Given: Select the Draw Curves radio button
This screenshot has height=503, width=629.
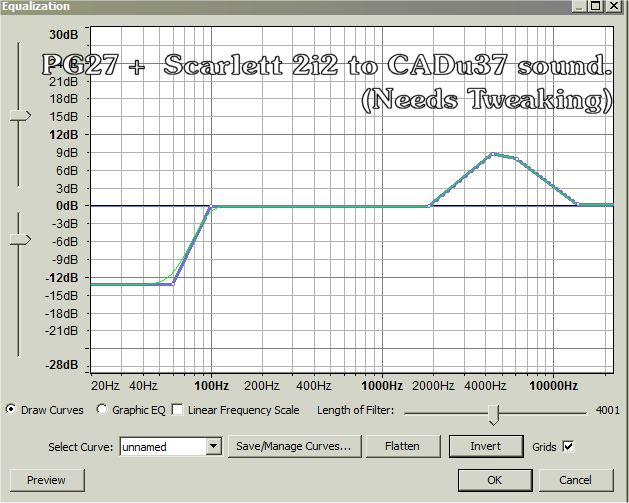Looking at the screenshot, I should click(x=11, y=410).
